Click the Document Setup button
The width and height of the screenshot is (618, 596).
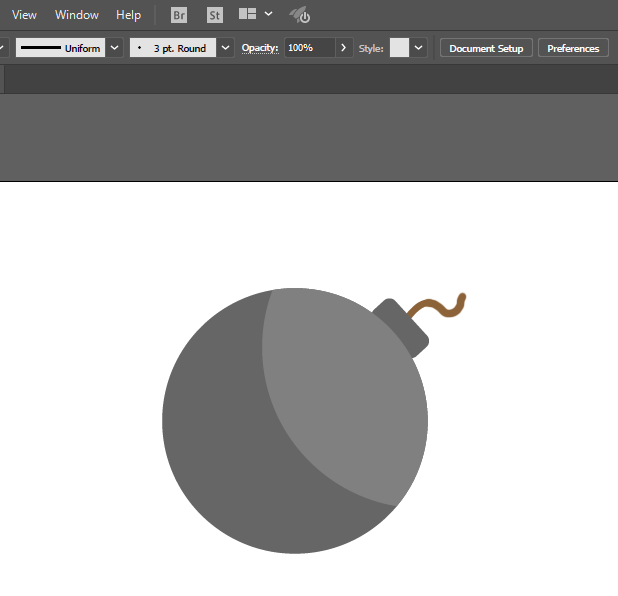point(486,48)
